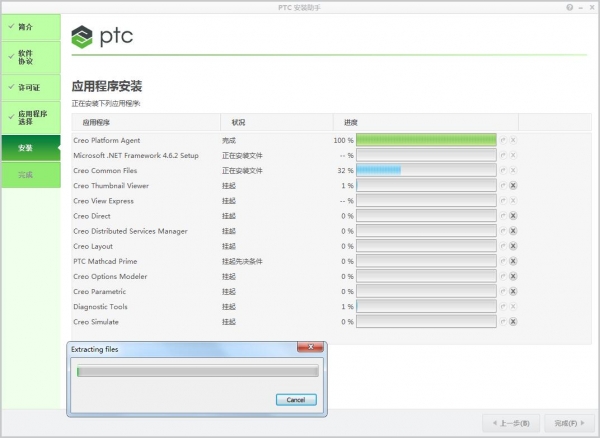Screen dimensions: 600x438
Task: Click retry icon for Creo Distributed Services Manager
Action: 503,231
